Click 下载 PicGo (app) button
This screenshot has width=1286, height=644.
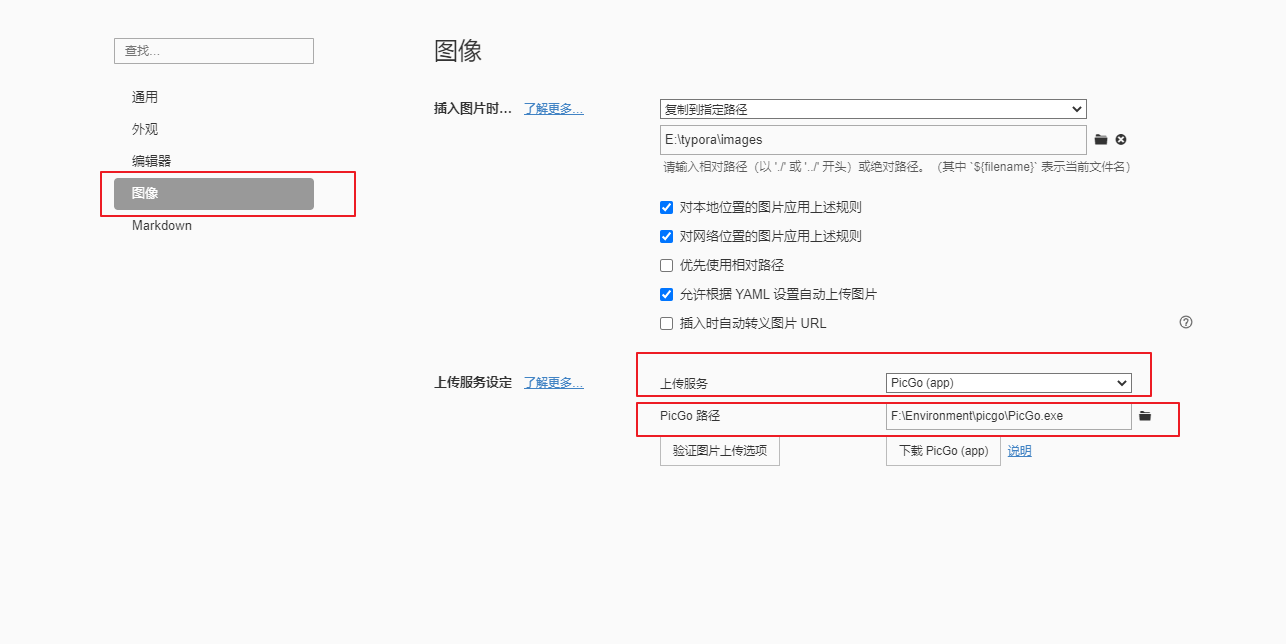[943, 451]
